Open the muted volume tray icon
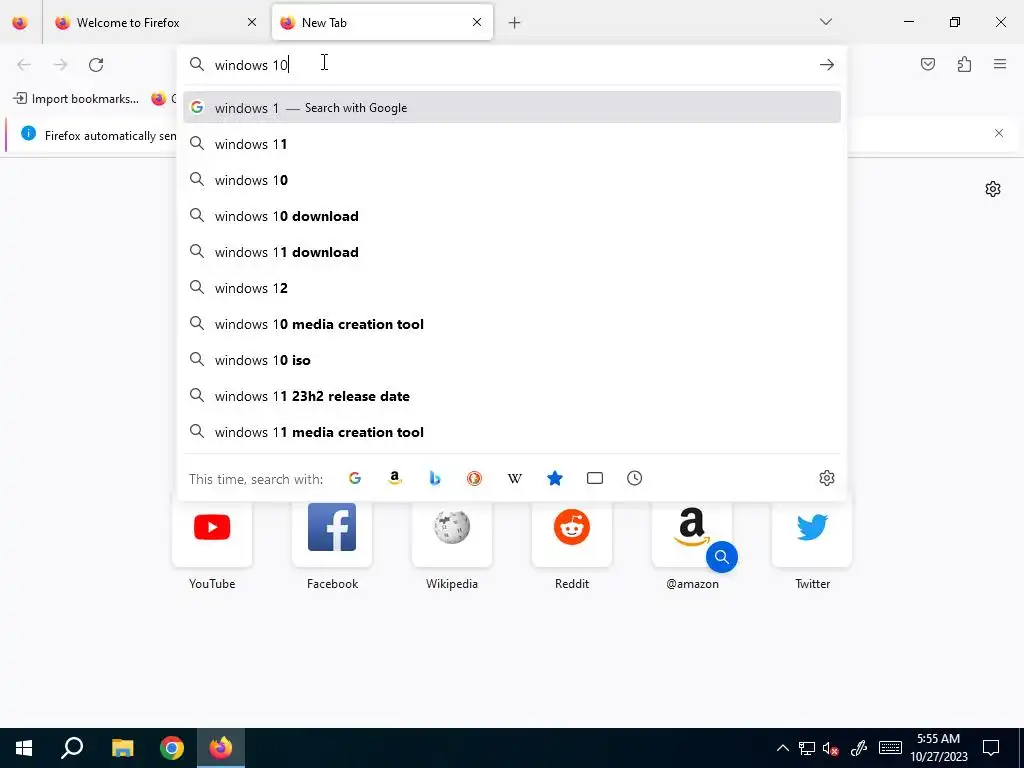This screenshot has width=1024, height=768. 831,748
